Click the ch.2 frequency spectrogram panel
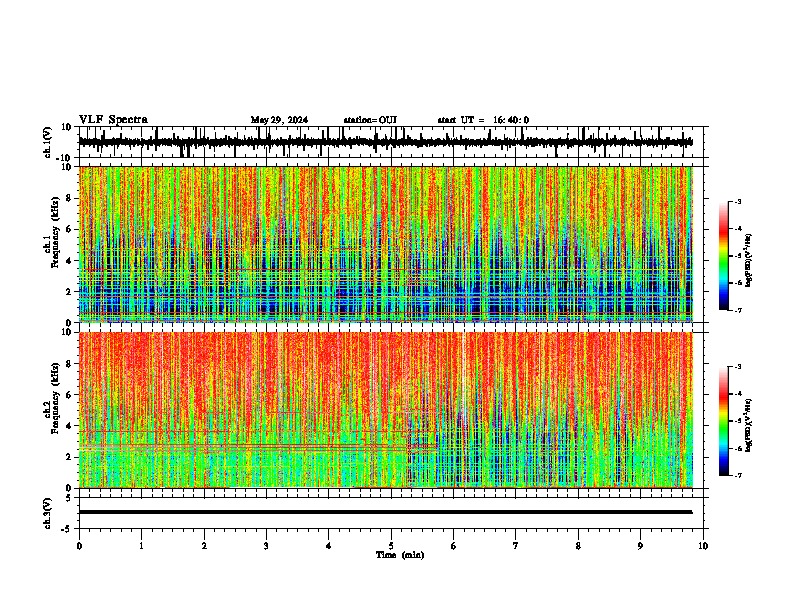This screenshot has width=792, height=612. tap(385, 410)
